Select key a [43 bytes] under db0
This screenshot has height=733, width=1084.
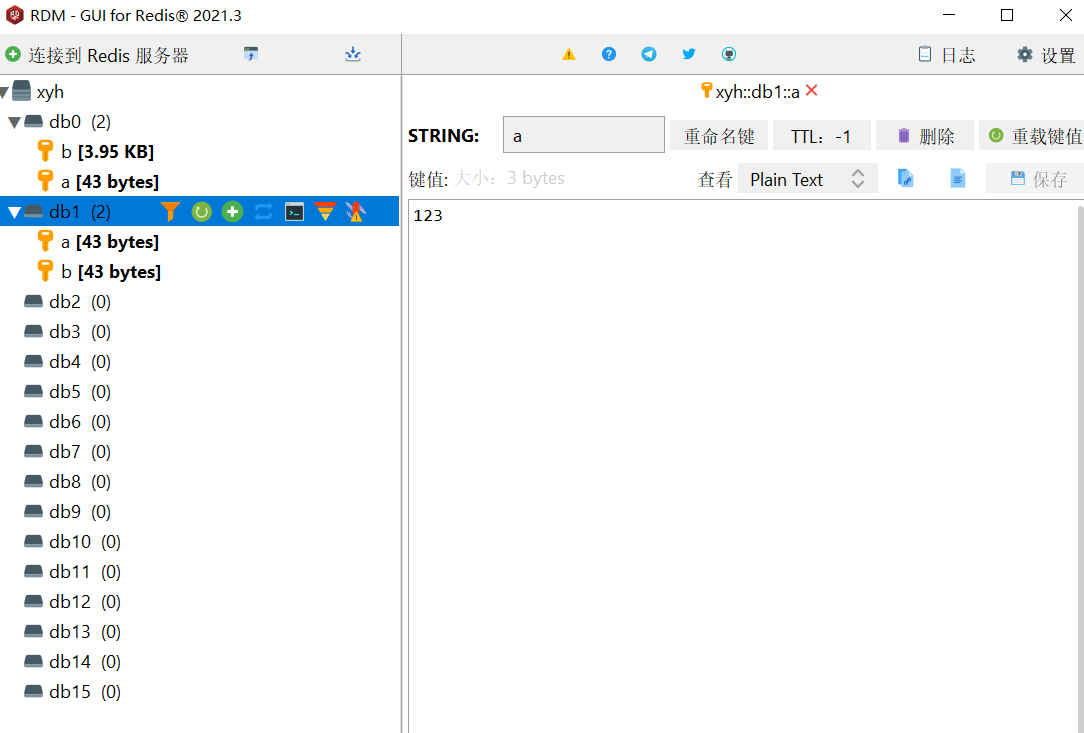[x=110, y=182]
